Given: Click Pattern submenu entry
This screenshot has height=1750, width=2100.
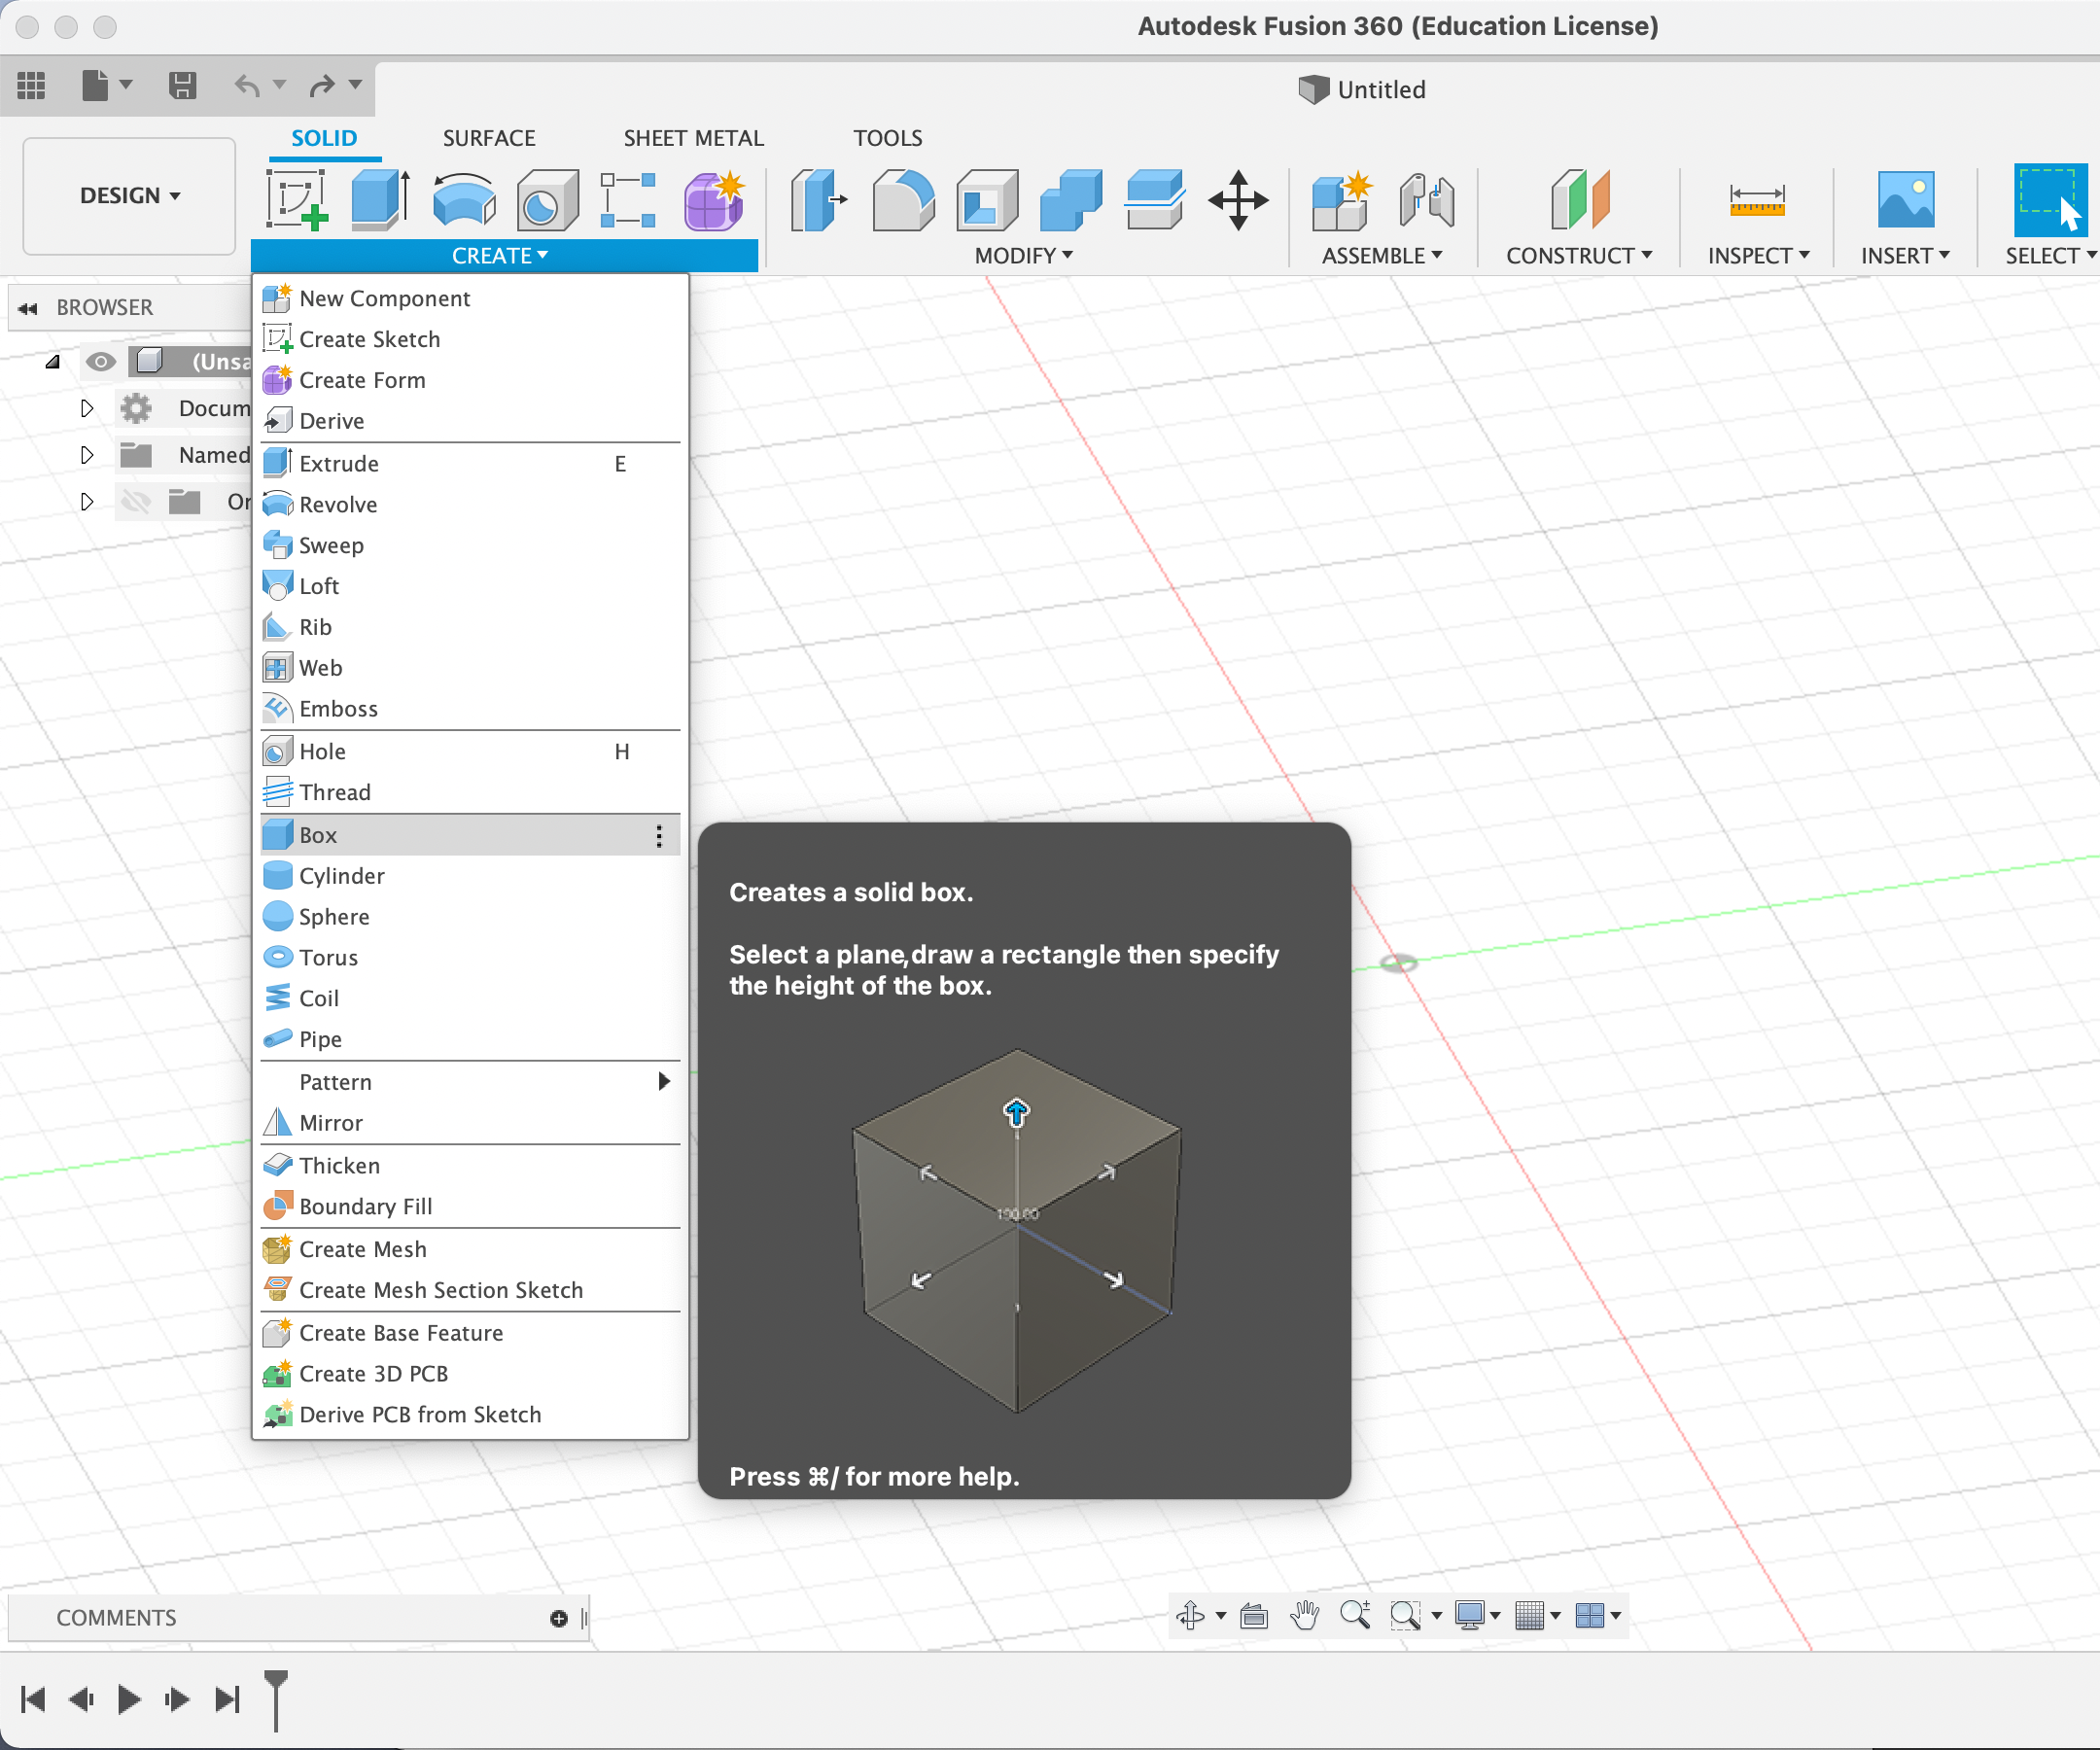Looking at the screenshot, I should [336, 1082].
